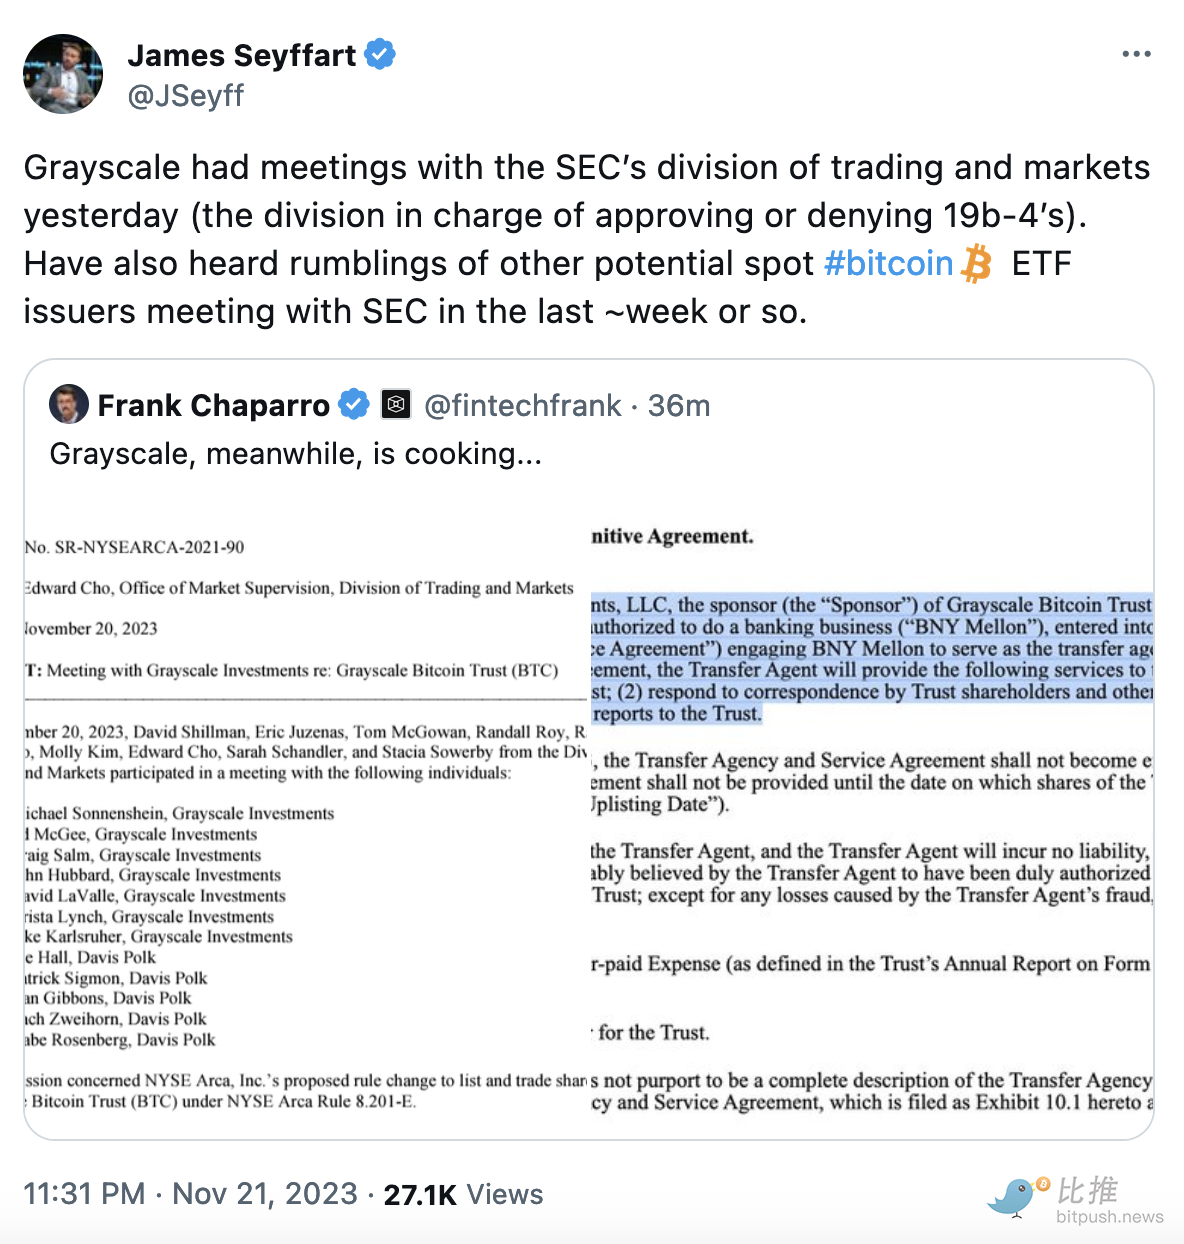Image resolution: width=1184 pixels, height=1244 pixels.
Task: Click the @fintechfrank handle
Action: pos(522,406)
